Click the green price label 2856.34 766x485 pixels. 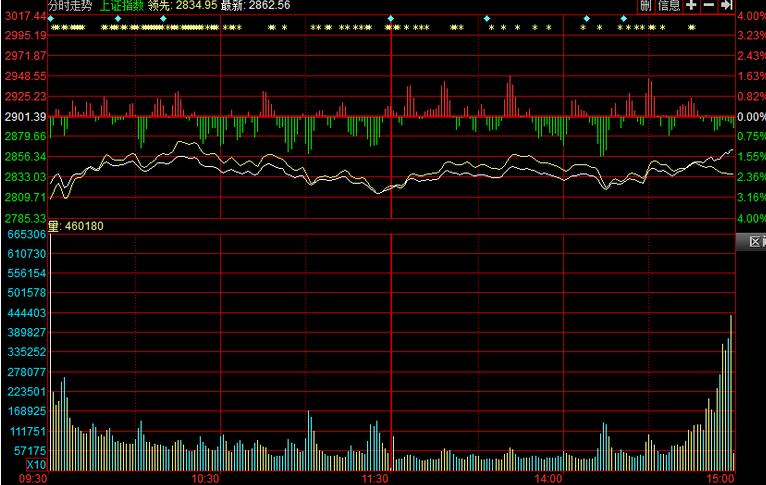point(25,157)
